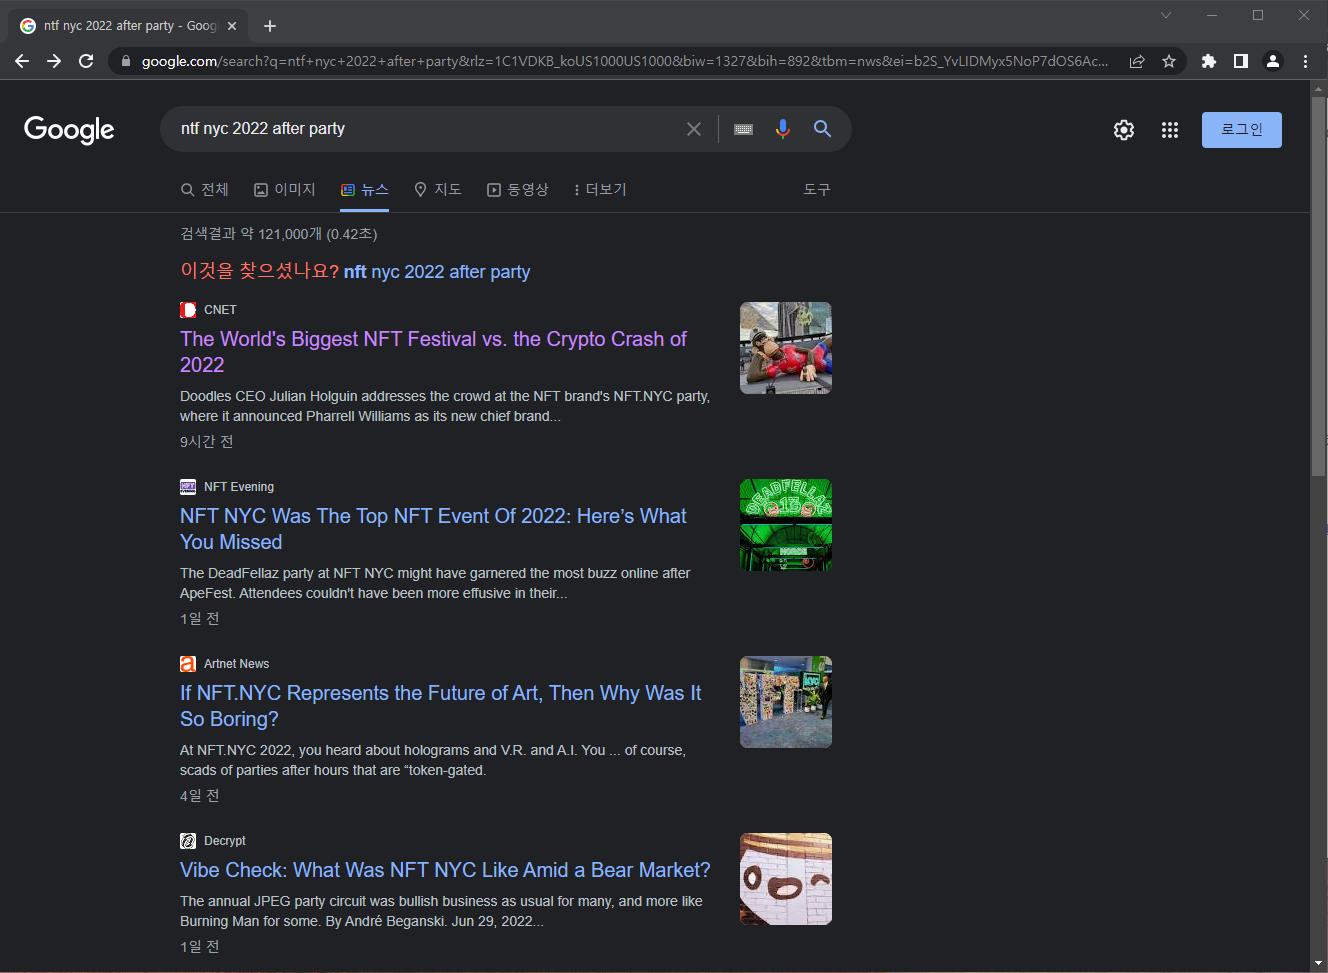Click the Artnet News favicon icon
The image size is (1328, 973).
(x=188, y=664)
